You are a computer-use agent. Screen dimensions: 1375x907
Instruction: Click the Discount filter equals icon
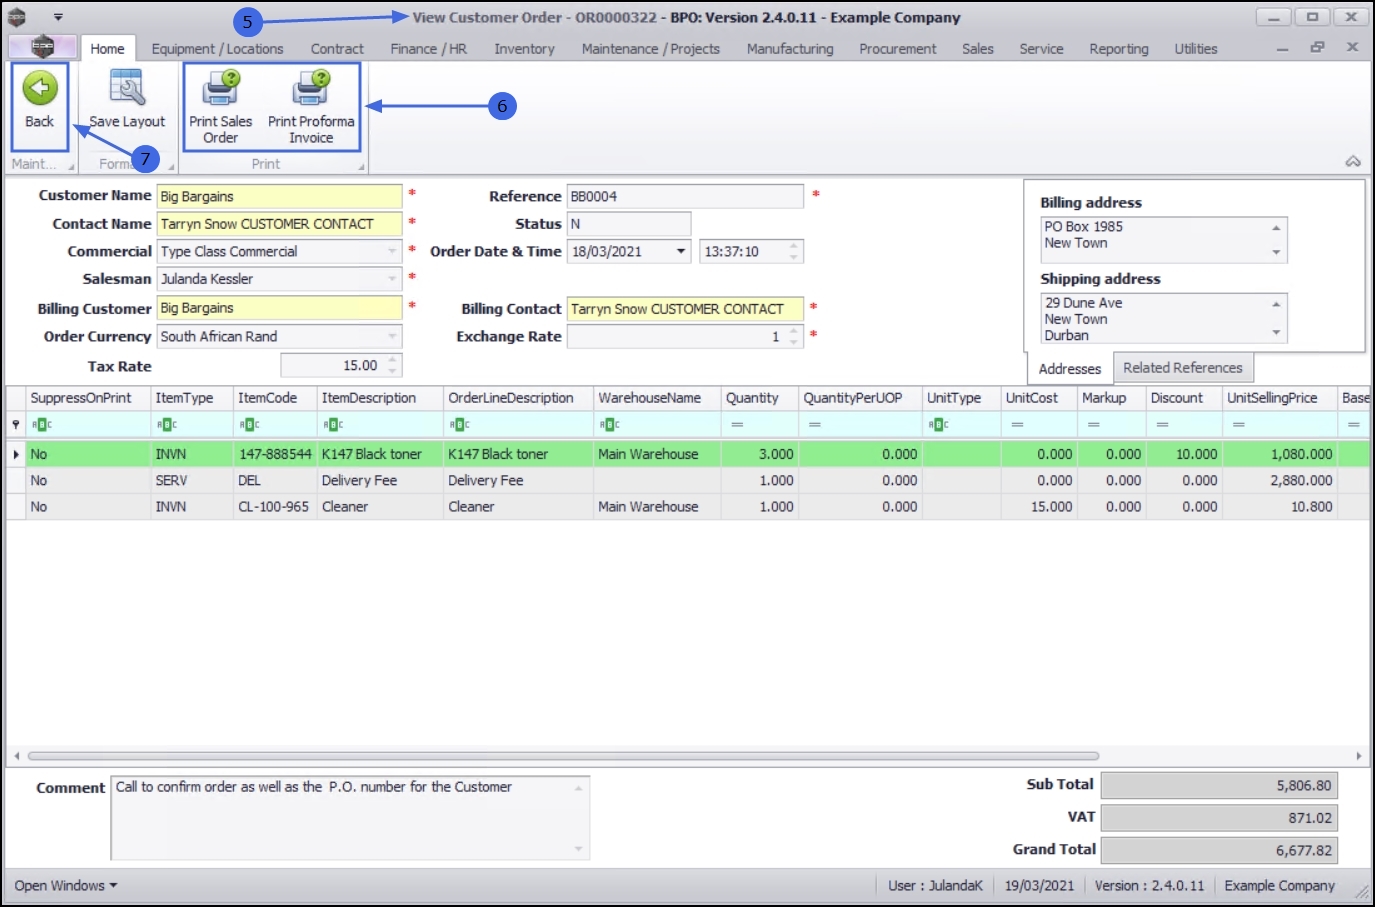(1162, 425)
